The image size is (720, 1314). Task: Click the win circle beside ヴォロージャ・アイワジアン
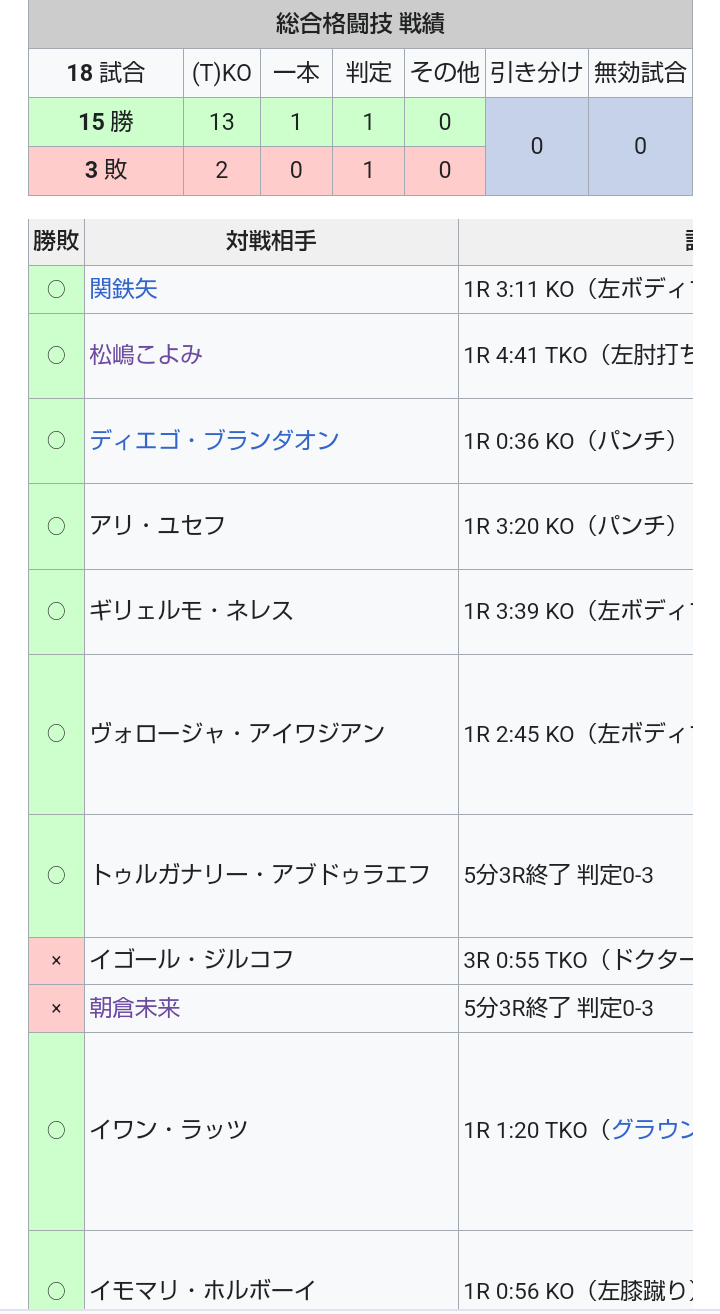click(56, 734)
